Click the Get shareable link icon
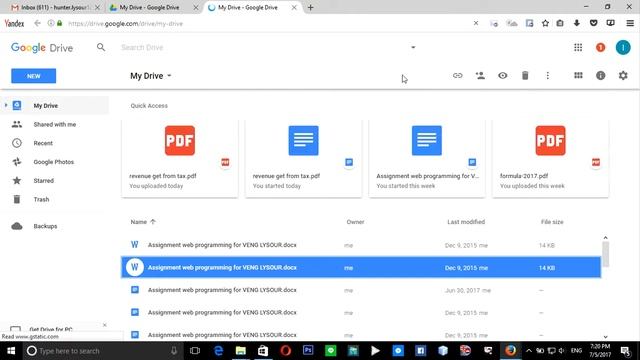Viewport: 640px width, 360px height. click(458, 76)
